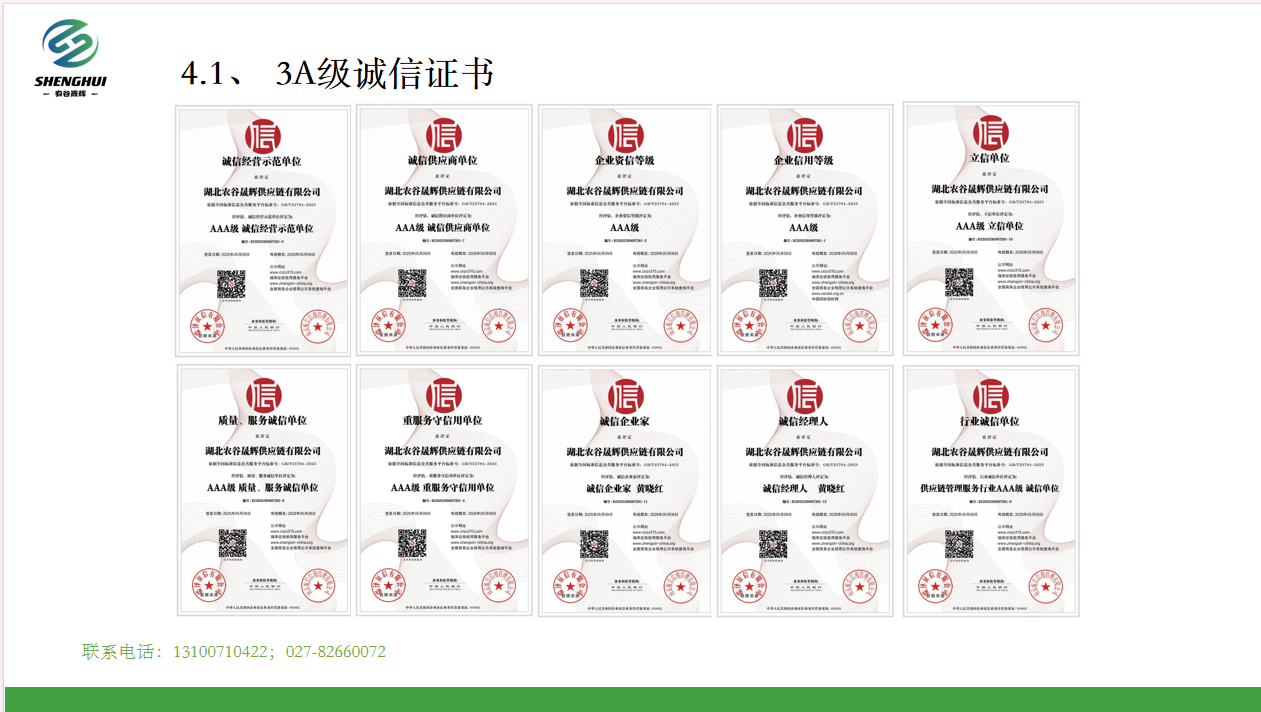Open the 行业诚信单位 certificate image
This screenshot has width=1261, height=712.
click(x=991, y=490)
